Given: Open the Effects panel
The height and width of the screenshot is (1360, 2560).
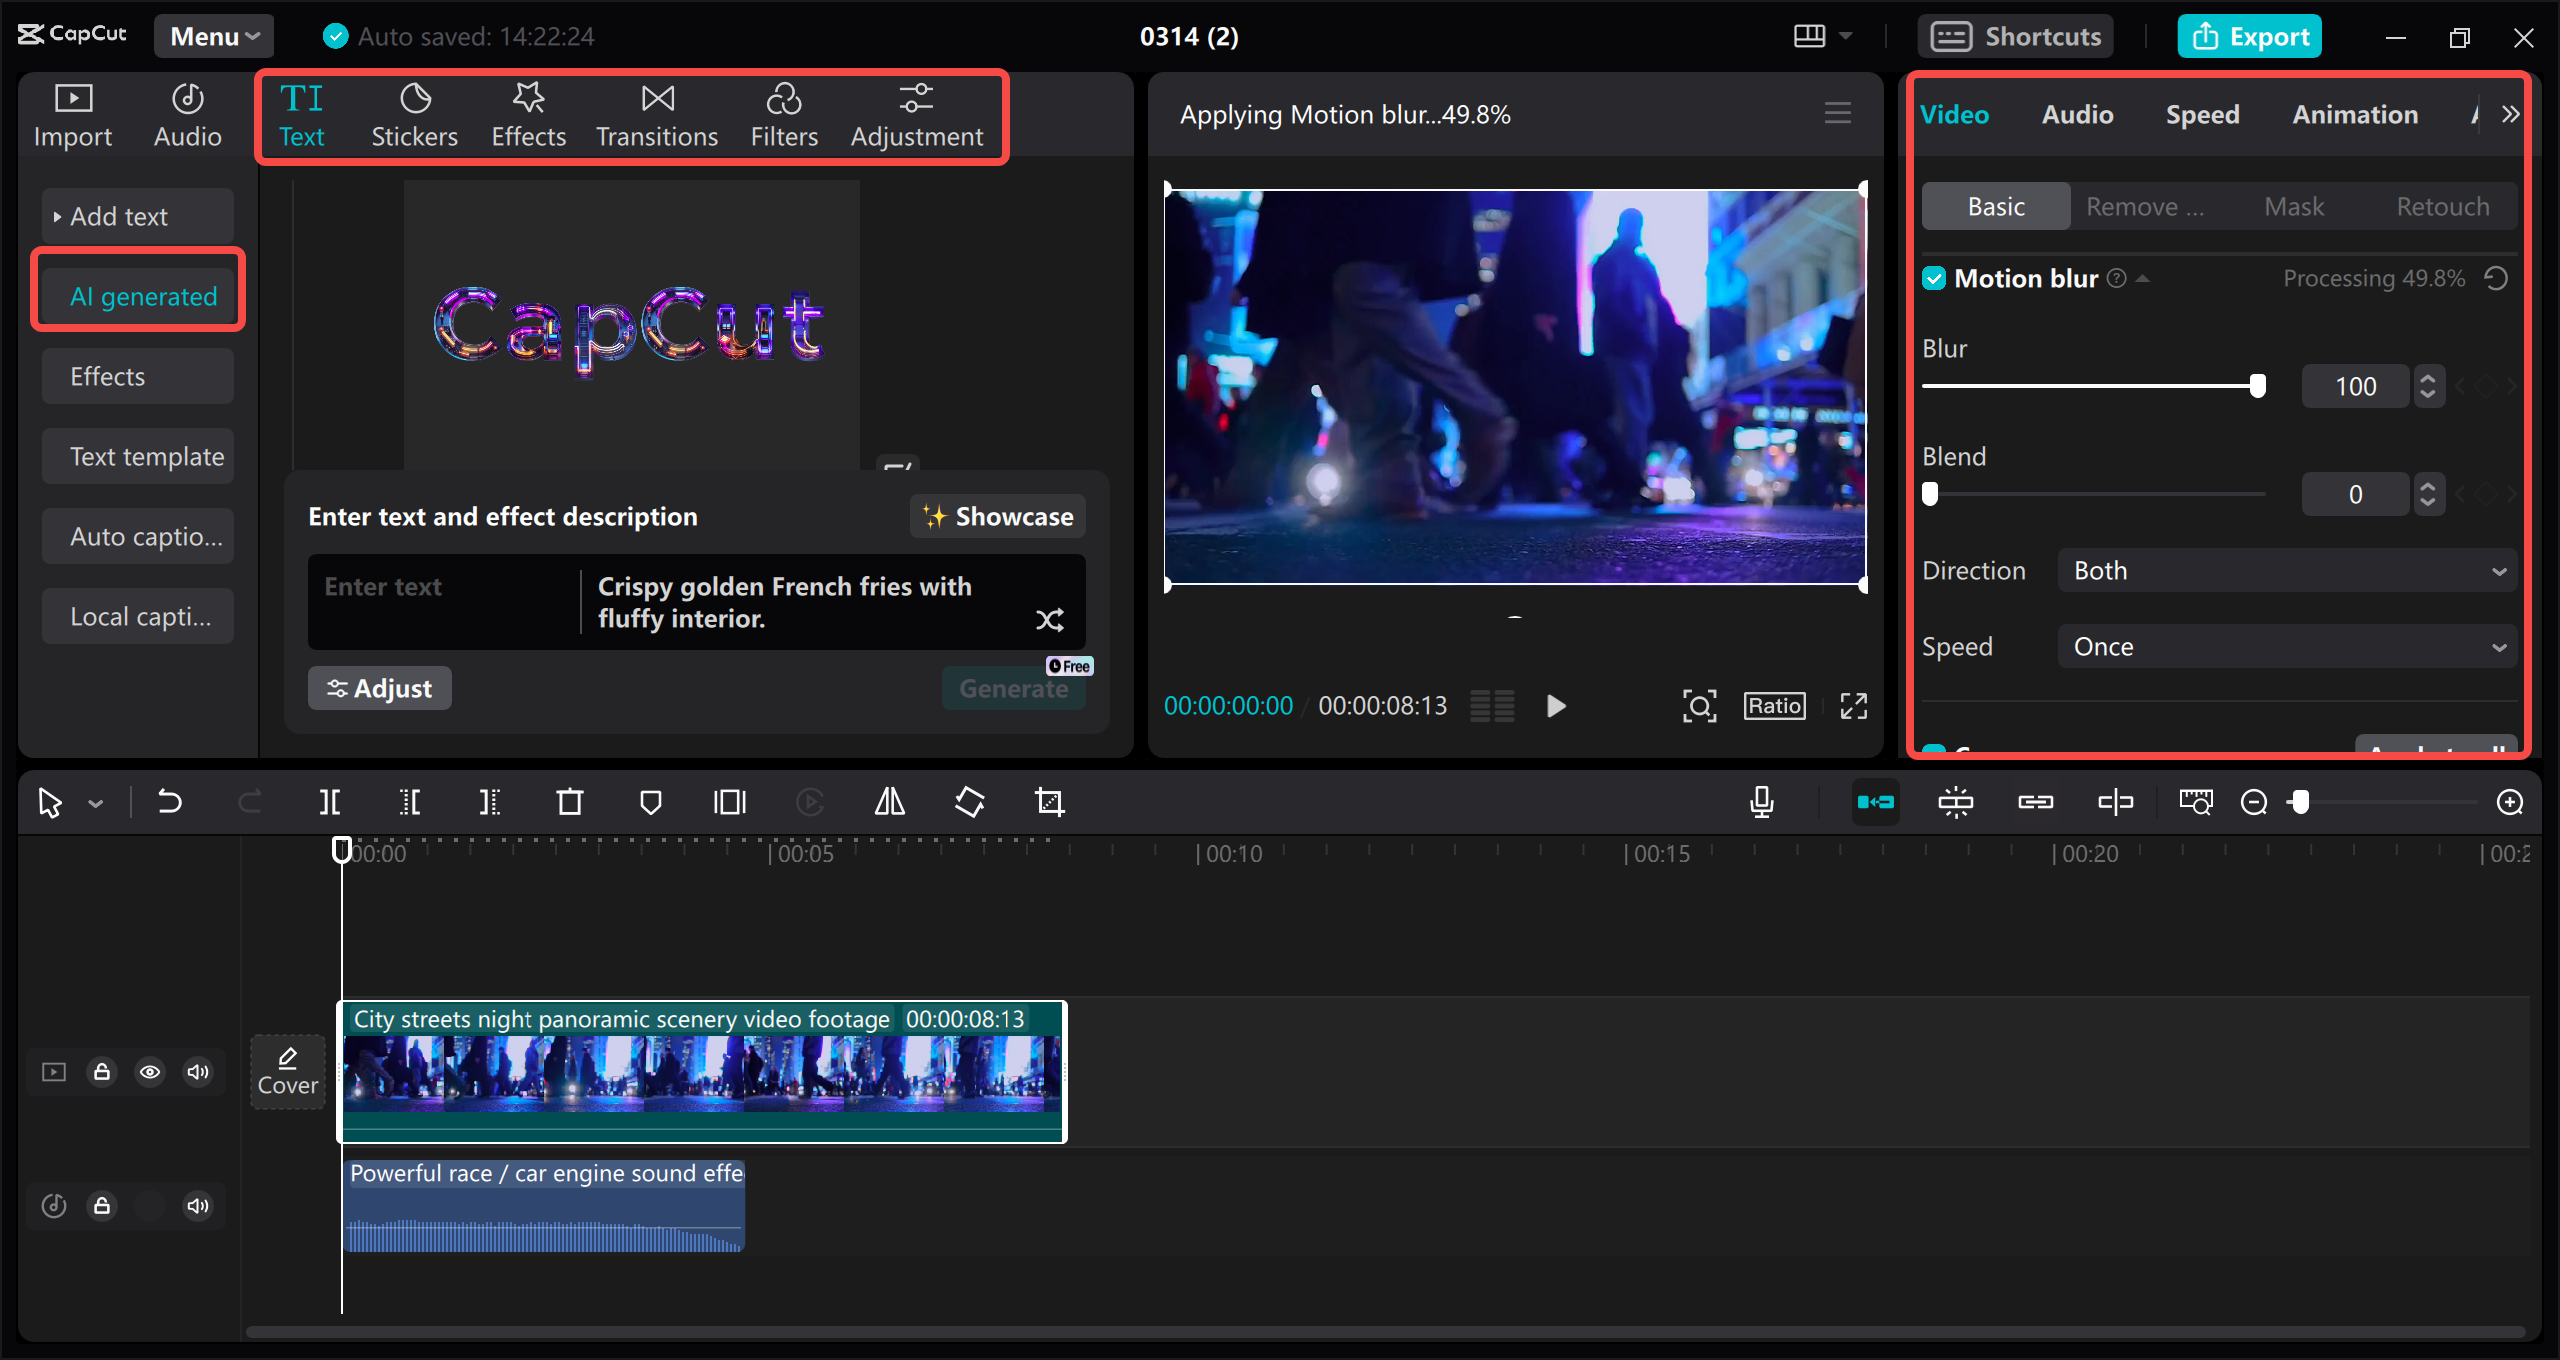Looking at the screenshot, I should pos(528,115).
